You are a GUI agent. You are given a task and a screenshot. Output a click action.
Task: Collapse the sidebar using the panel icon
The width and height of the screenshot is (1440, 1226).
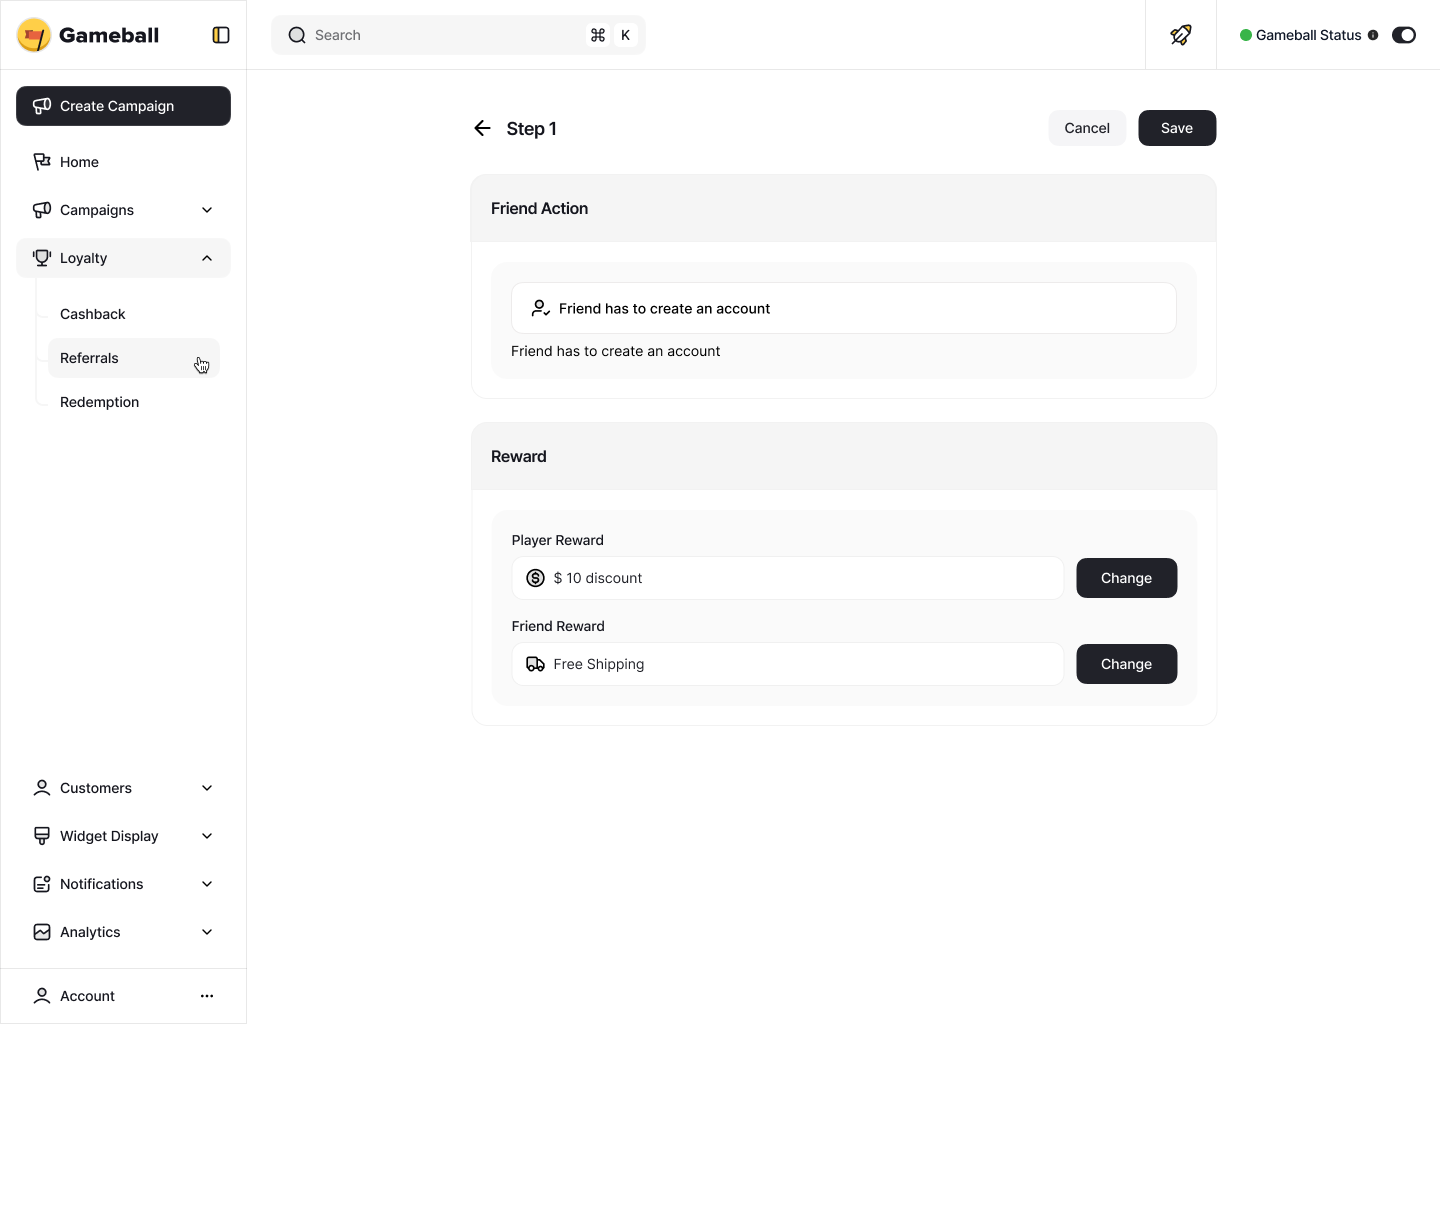point(221,34)
